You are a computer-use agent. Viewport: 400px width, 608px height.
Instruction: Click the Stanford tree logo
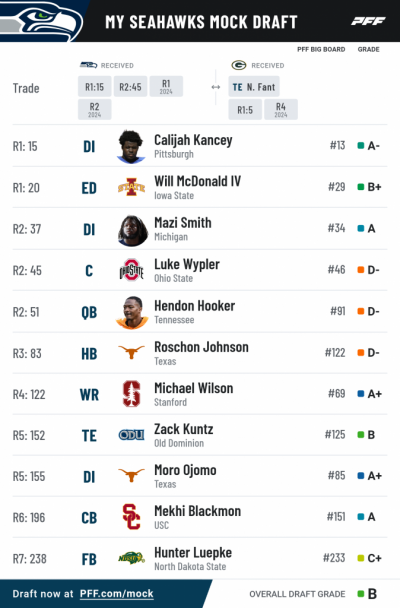(131, 394)
